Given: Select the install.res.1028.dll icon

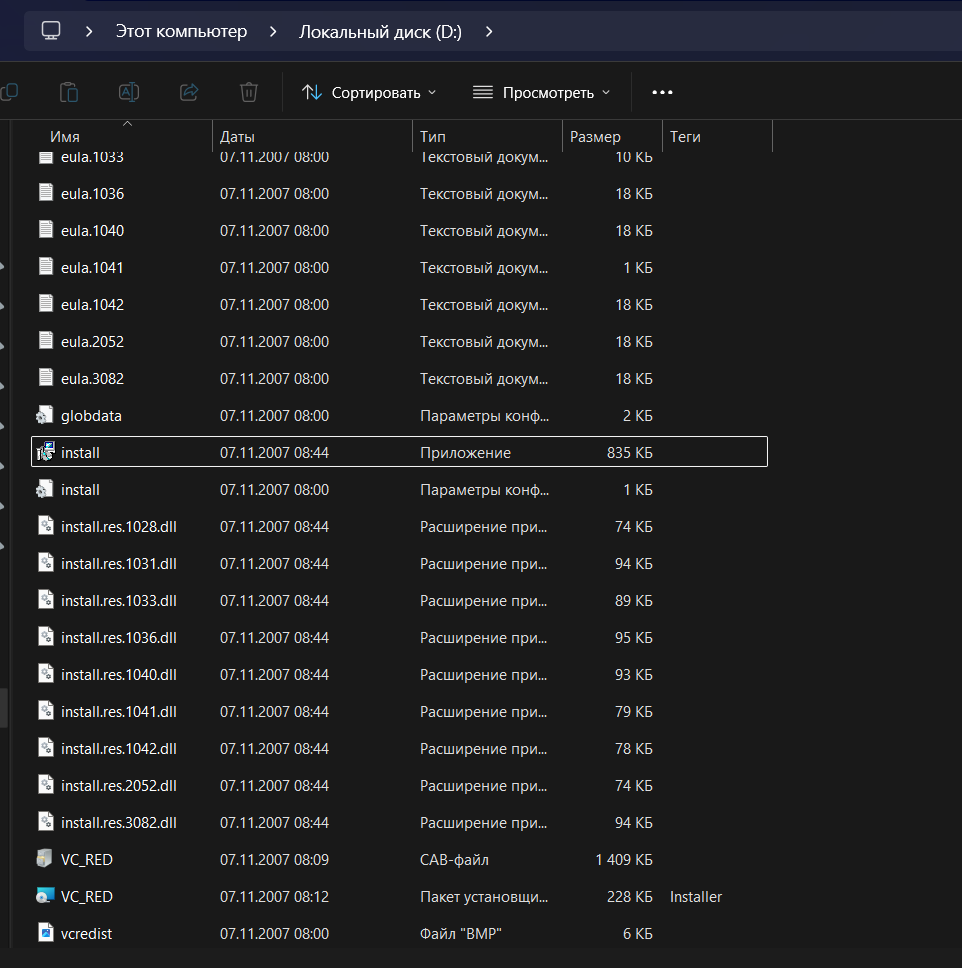Looking at the screenshot, I should (x=46, y=526).
